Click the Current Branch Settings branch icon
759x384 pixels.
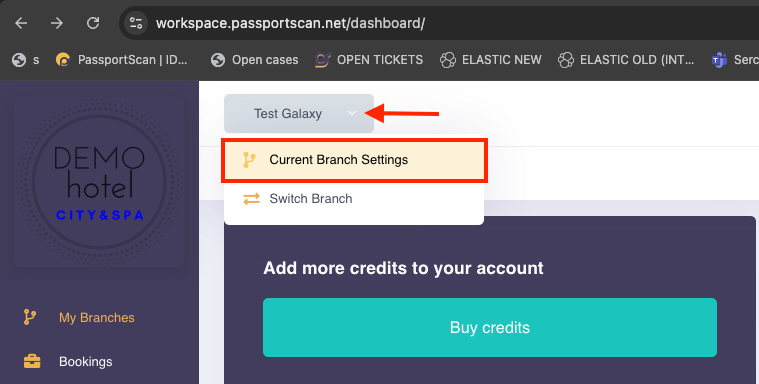[249, 160]
